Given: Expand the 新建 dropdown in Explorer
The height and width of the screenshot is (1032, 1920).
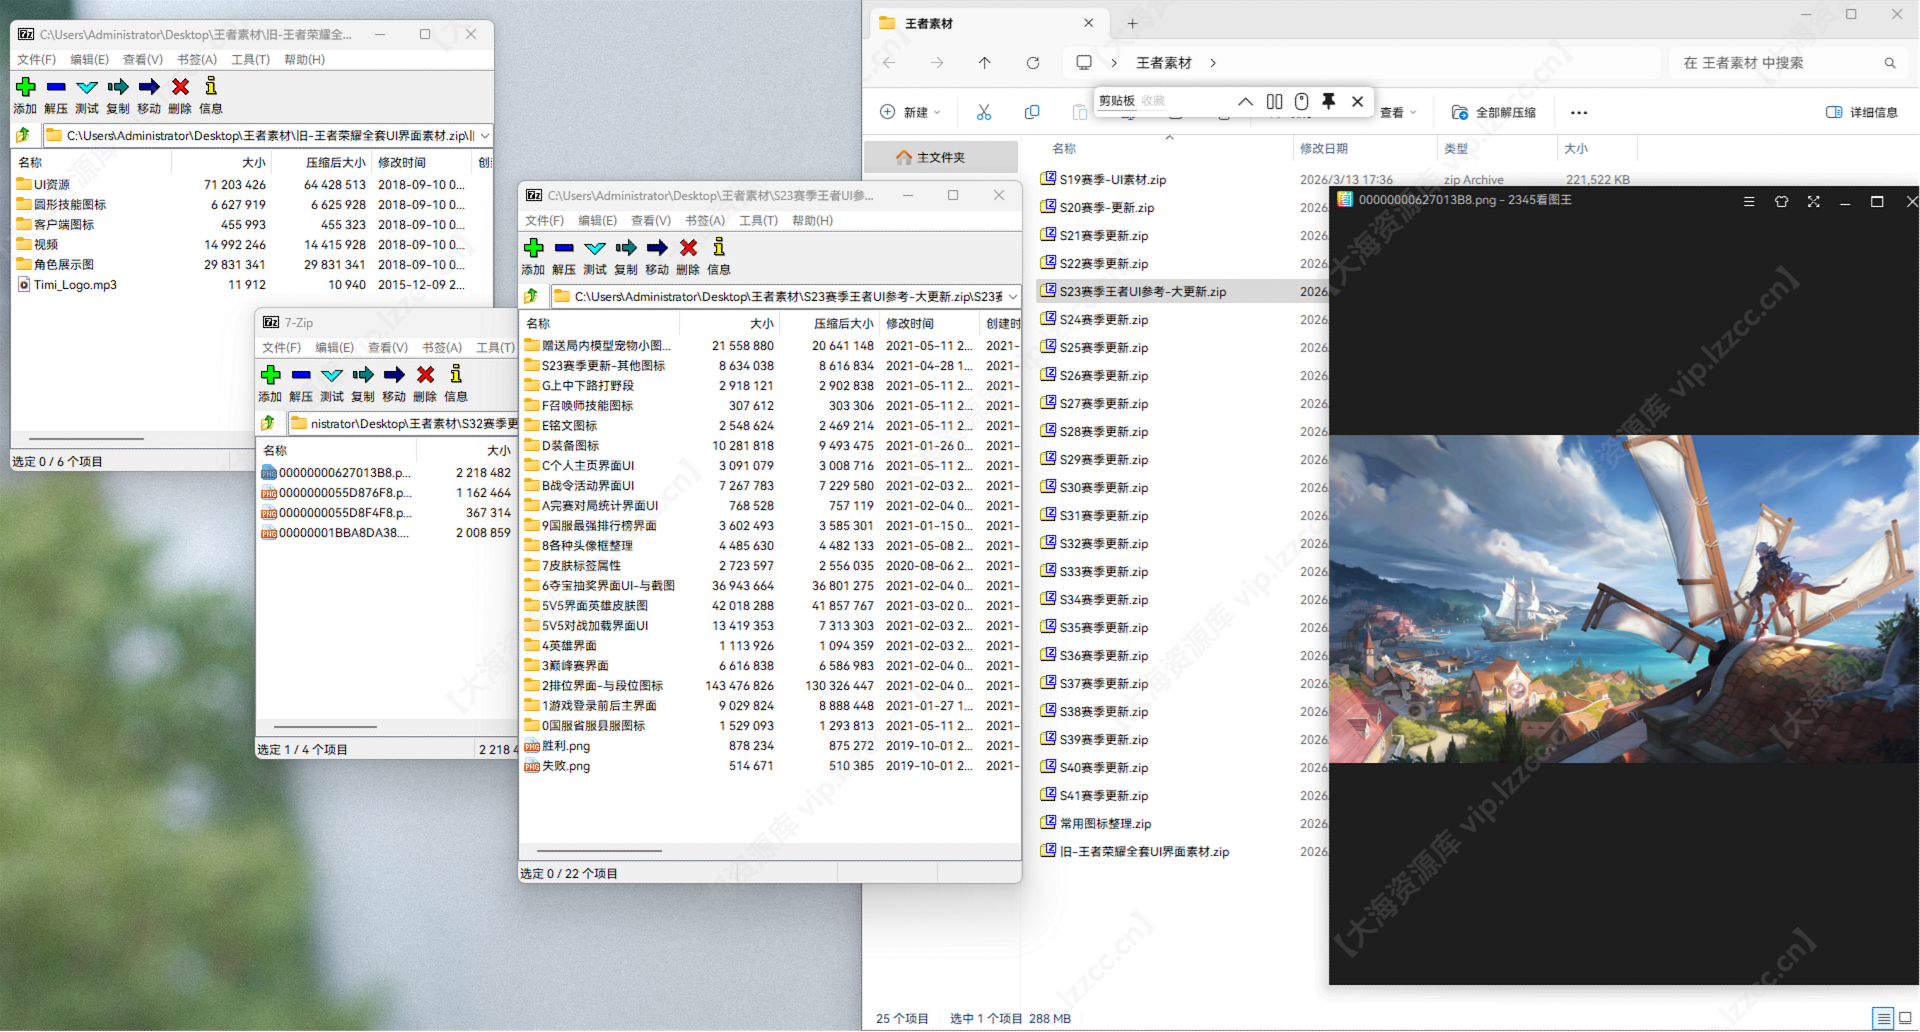Looking at the screenshot, I should 937,112.
